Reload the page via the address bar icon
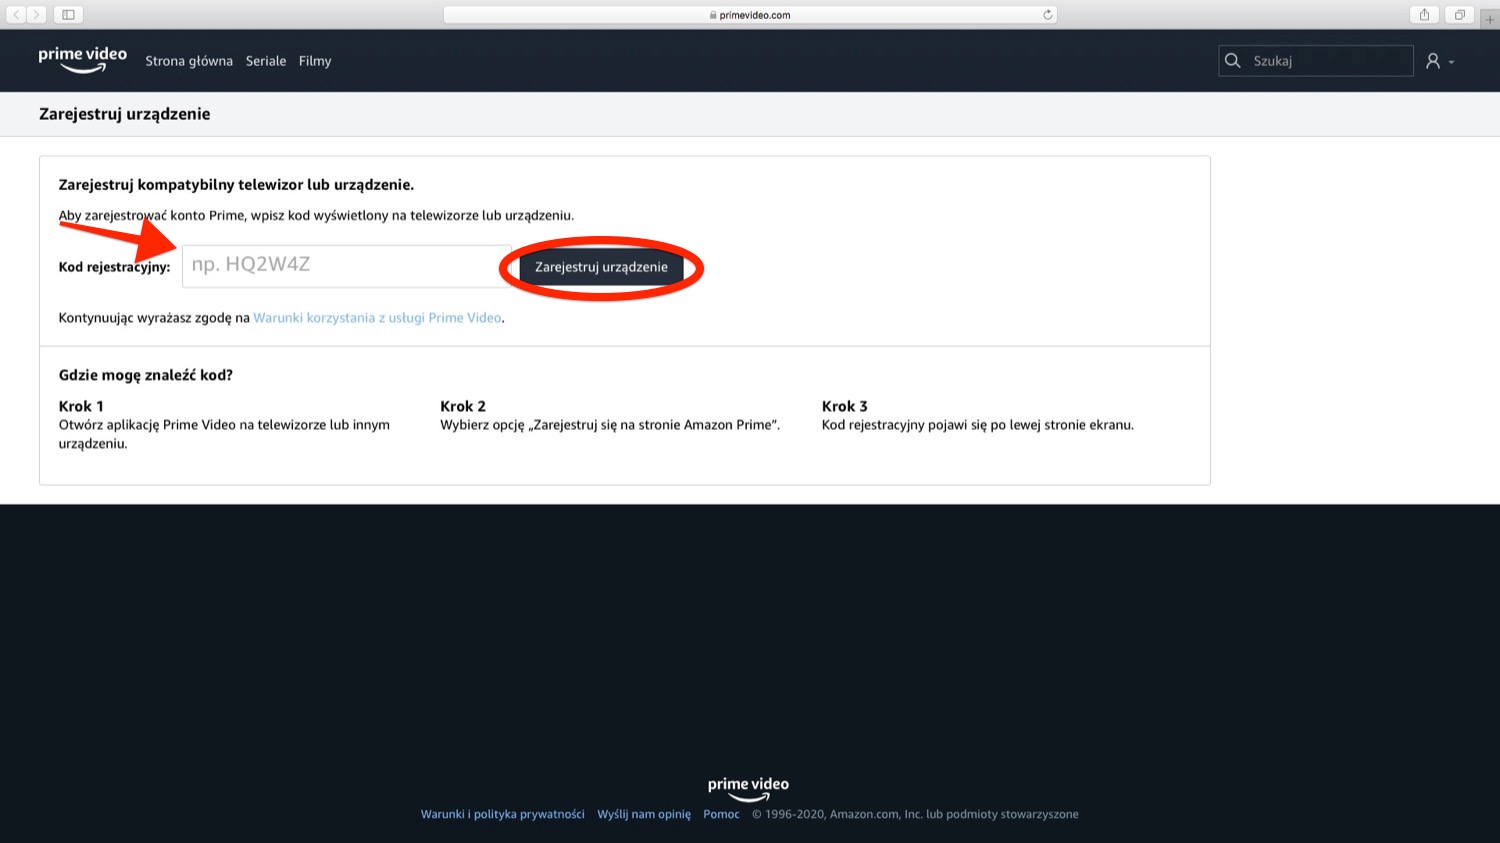This screenshot has width=1500, height=843. click(x=1047, y=14)
